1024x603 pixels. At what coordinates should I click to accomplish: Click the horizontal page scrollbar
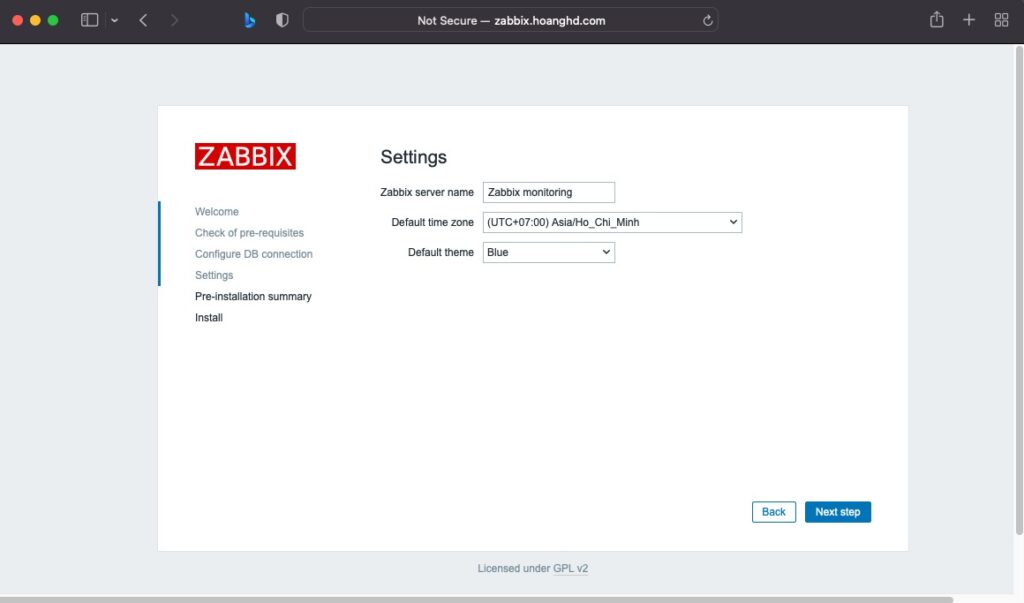tap(477, 599)
